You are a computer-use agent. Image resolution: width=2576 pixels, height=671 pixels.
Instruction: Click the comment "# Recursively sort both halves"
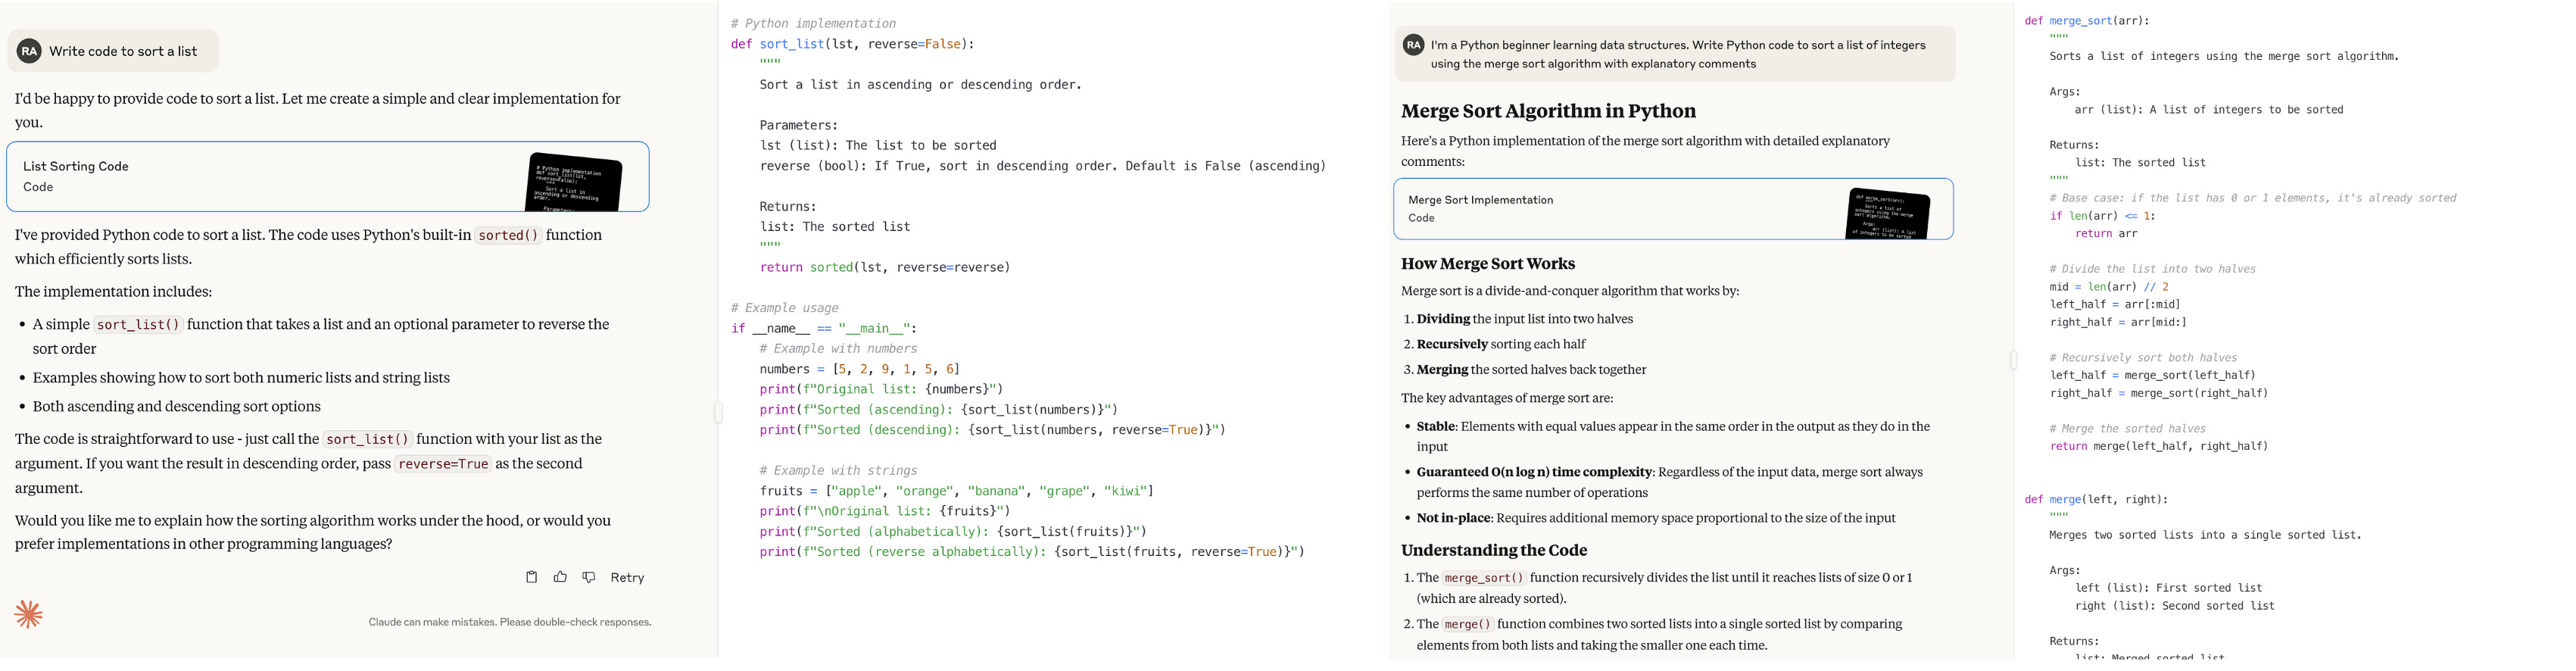(2143, 357)
